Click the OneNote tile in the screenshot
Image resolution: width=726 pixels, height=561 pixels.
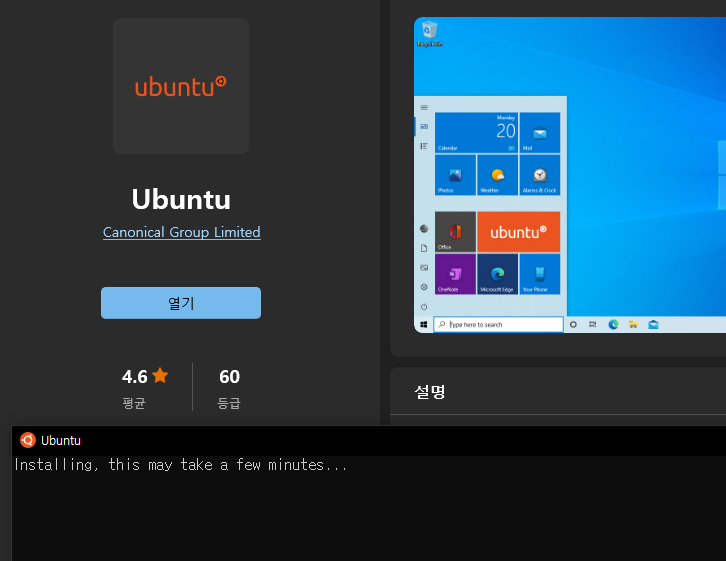[455, 274]
